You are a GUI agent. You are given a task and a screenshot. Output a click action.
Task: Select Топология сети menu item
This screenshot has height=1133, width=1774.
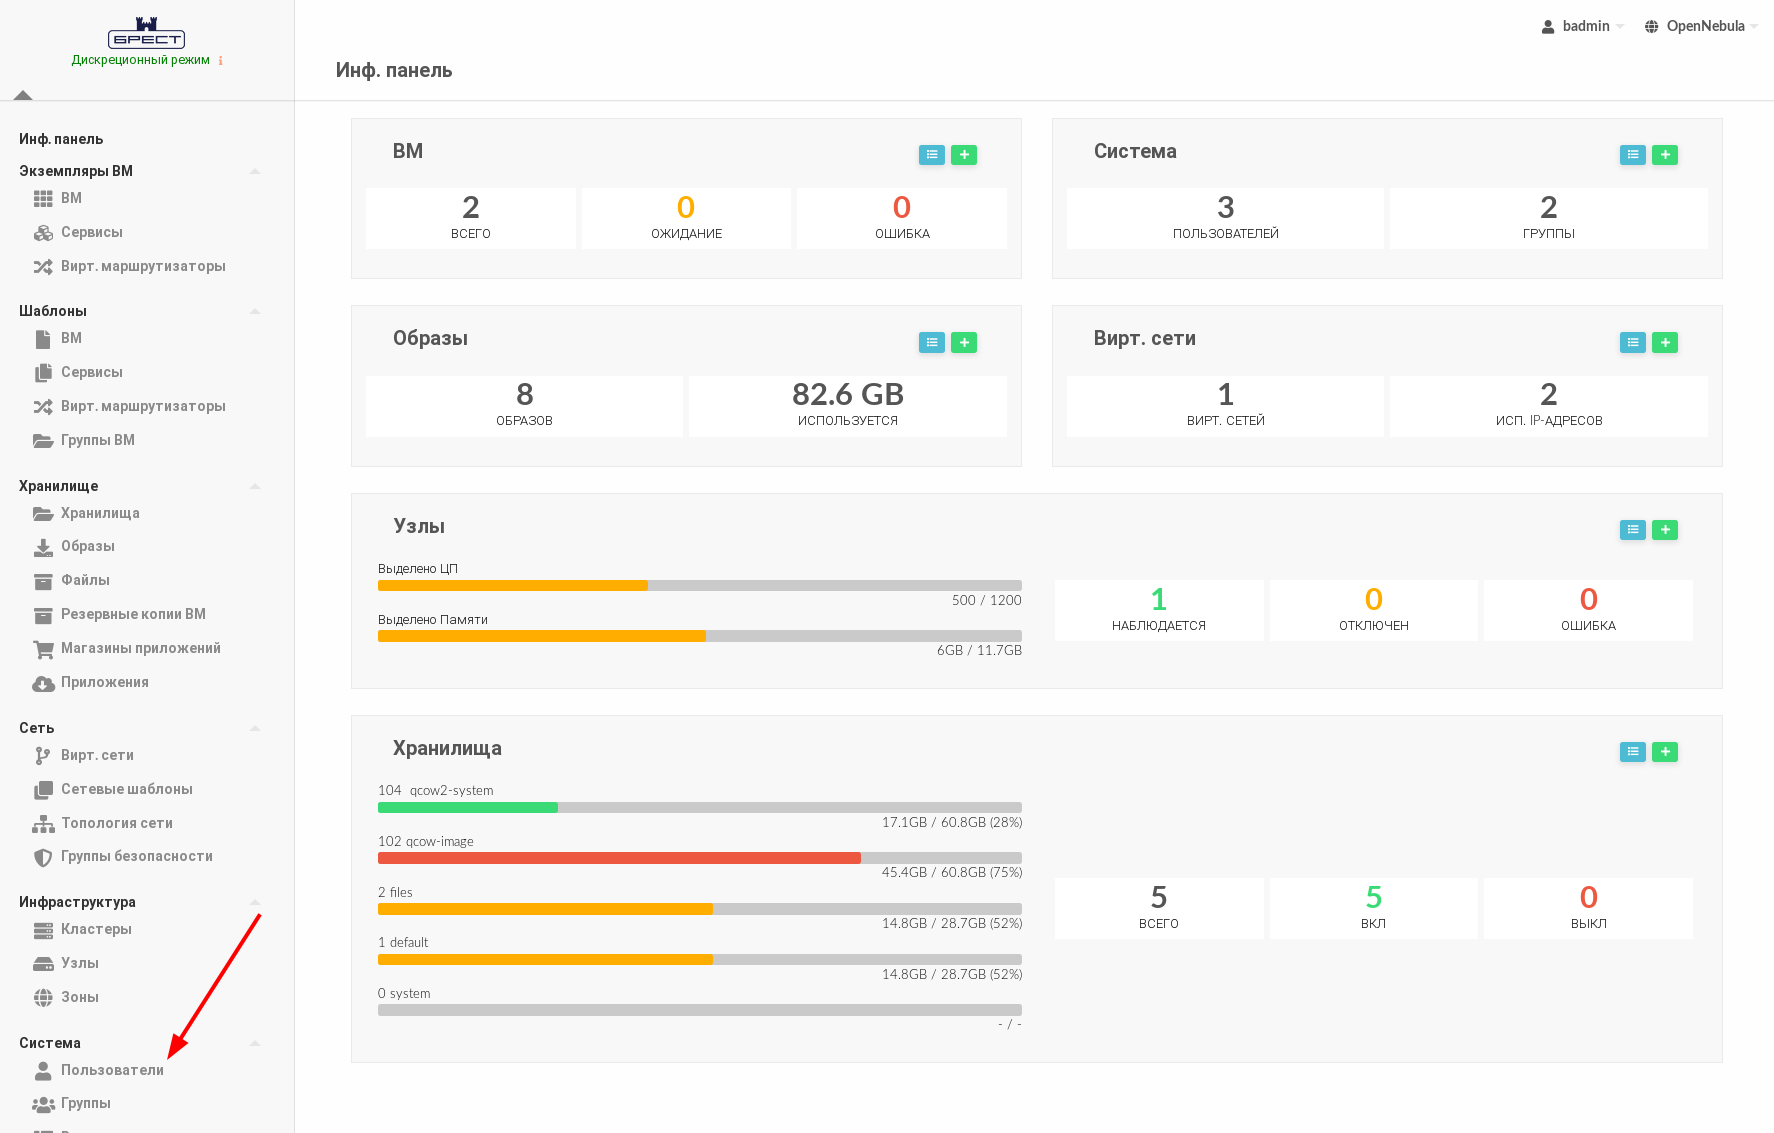point(116,823)
